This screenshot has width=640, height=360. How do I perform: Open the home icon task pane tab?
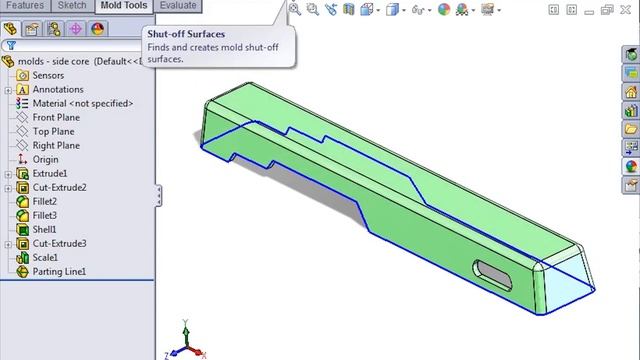tap(631, 92)
